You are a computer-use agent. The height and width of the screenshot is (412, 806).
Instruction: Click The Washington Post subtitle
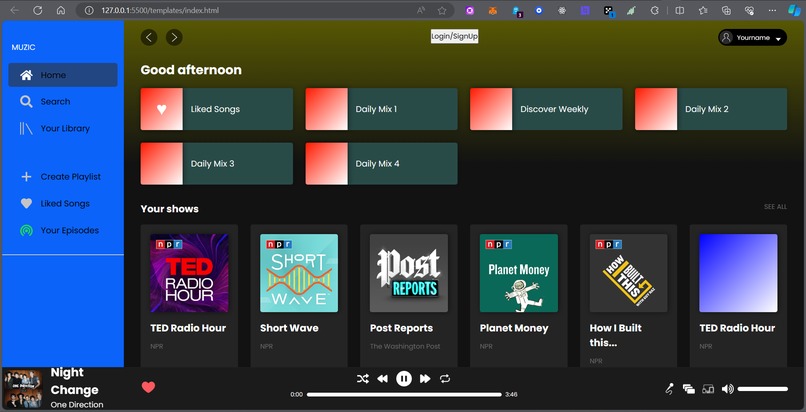pyautogui.click(x=405, y=346)
